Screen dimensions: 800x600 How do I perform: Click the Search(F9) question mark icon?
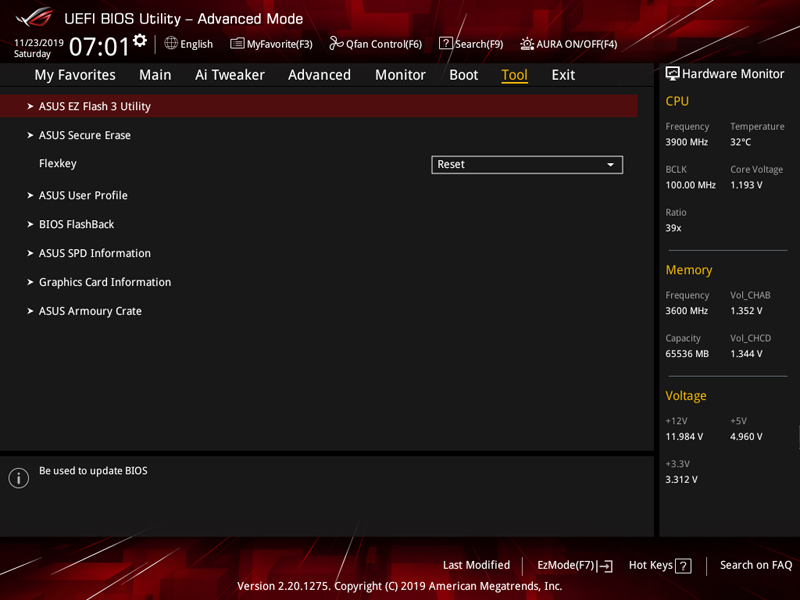coord(446,44)
